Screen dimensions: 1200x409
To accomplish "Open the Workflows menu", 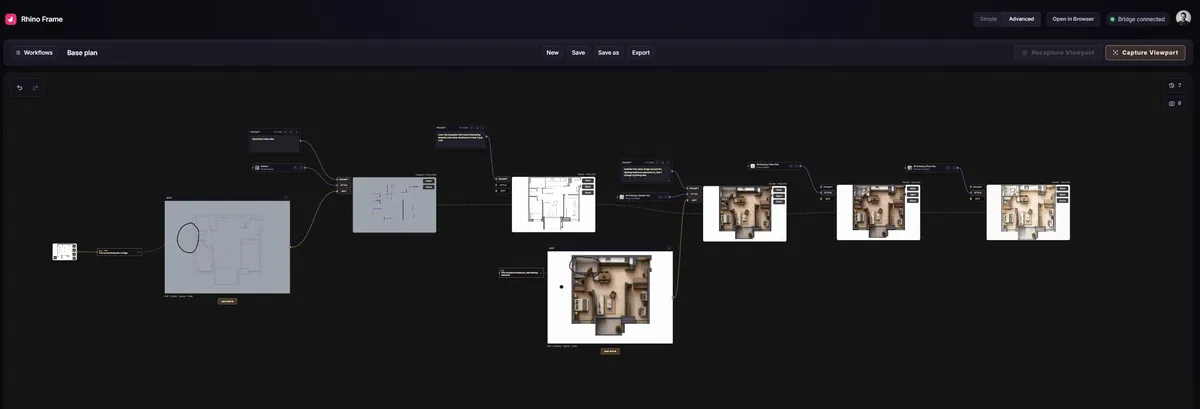I will tap(34, 52).
